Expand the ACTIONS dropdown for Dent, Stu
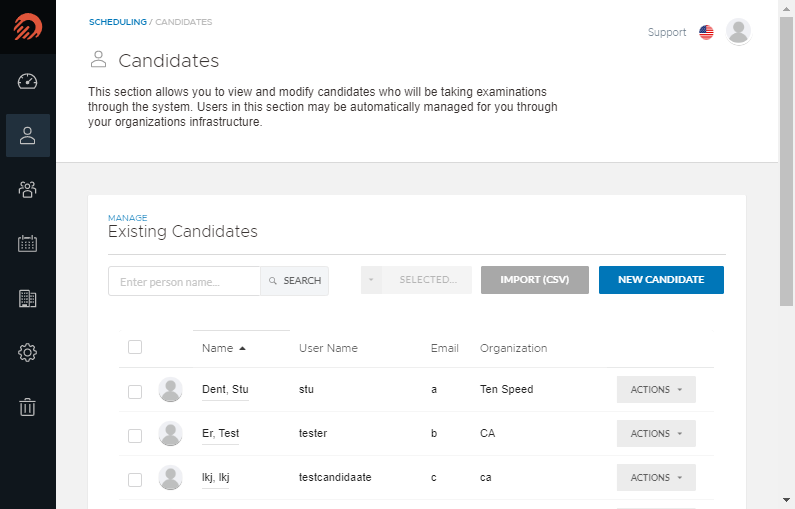 pos(656,389)
